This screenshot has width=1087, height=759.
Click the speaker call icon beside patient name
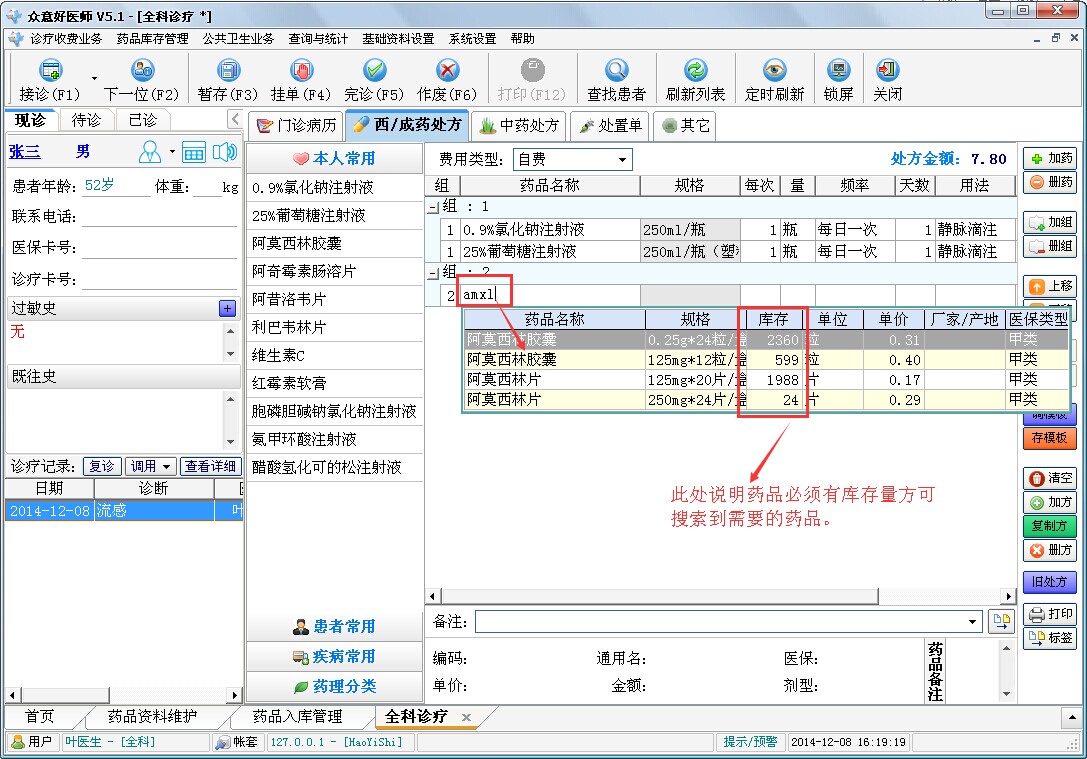pyautogui.click(x=225, y=152)
